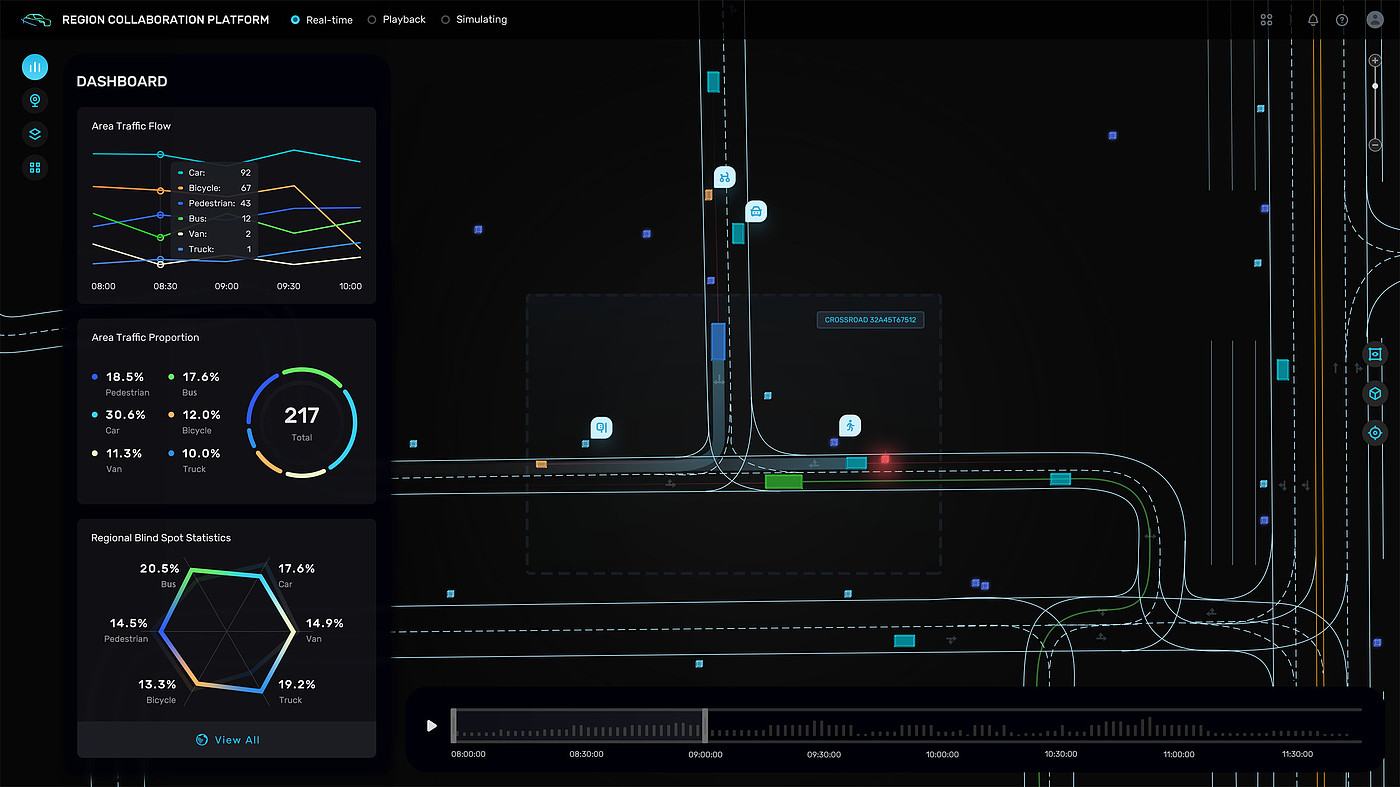Click the notification bell icon
This screenshot has width=1400, height=787.
pyautogui.click(x=1313, y=20)
